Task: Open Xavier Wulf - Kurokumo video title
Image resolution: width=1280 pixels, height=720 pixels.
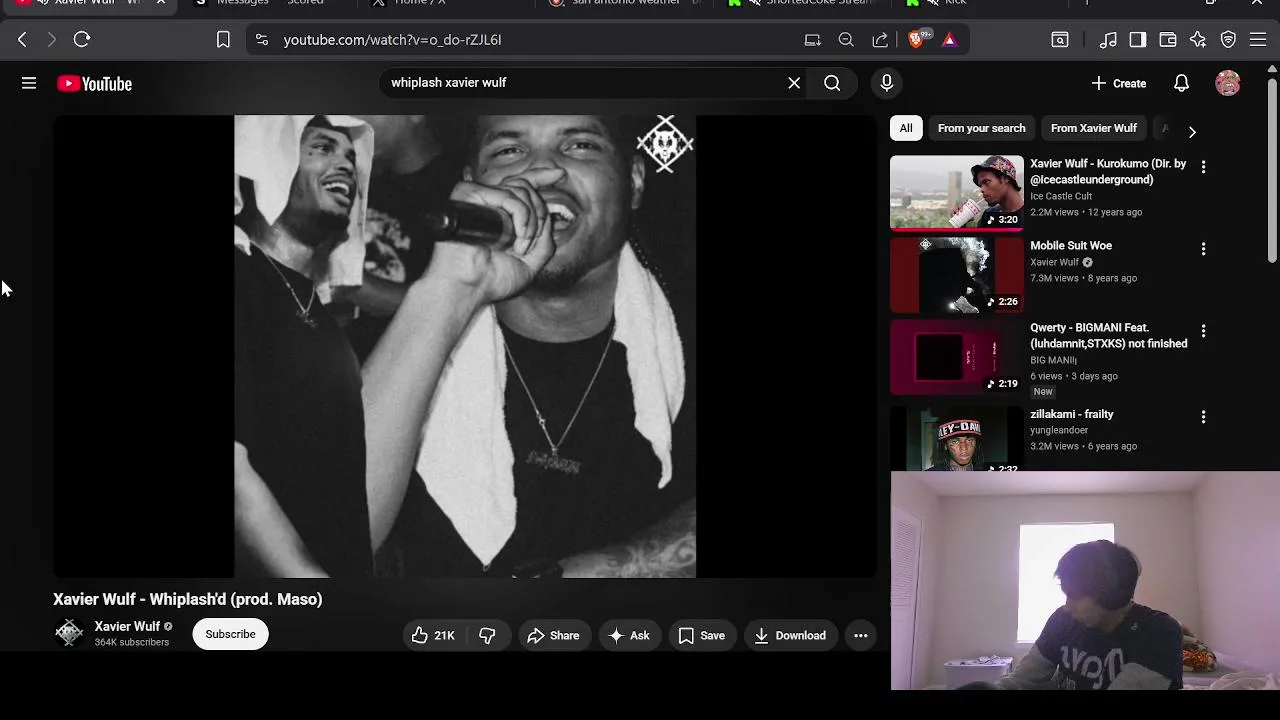Action: (x=1108, y=171)
